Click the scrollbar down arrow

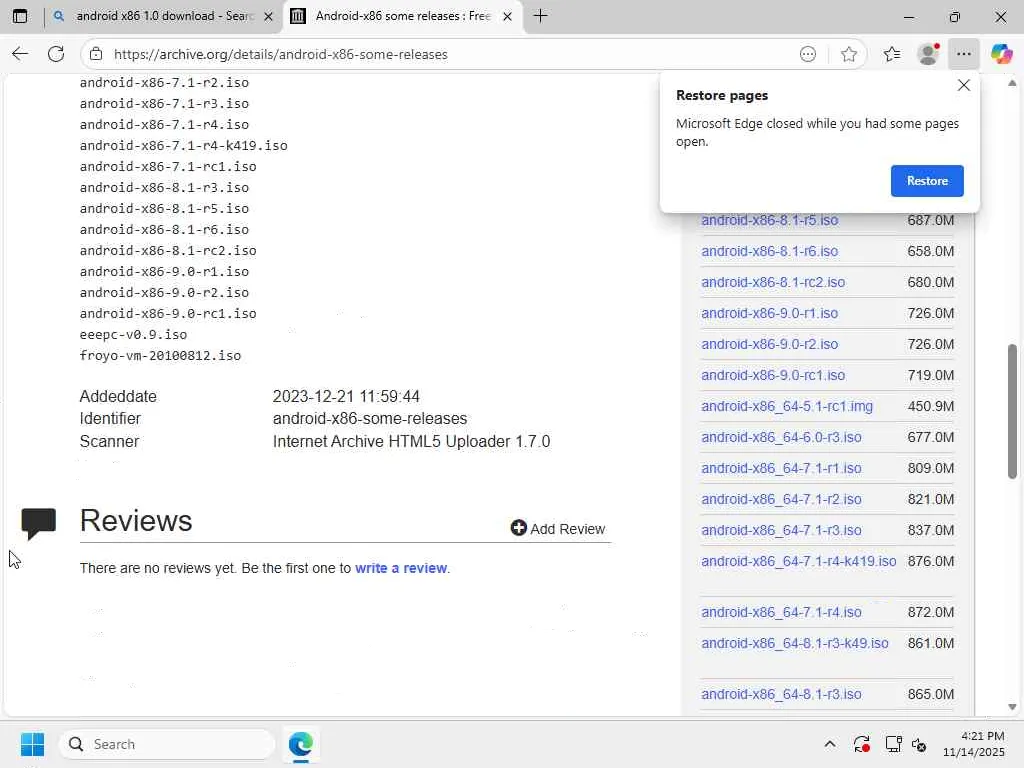[x=1012, y=707]
